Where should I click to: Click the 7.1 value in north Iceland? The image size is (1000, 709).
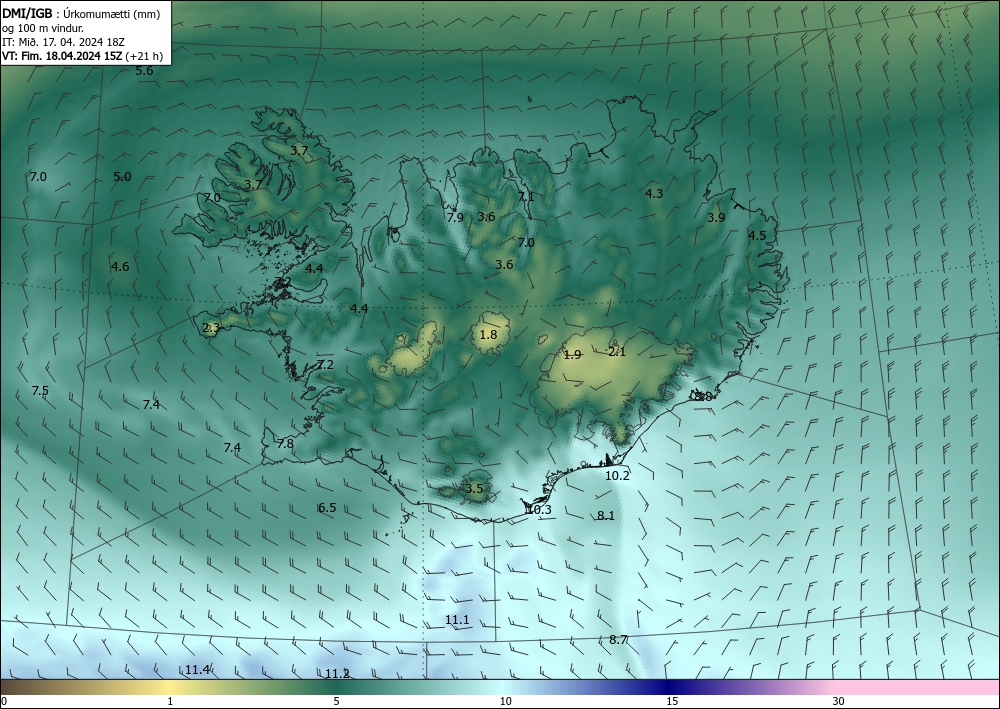(x=526, y=196)
